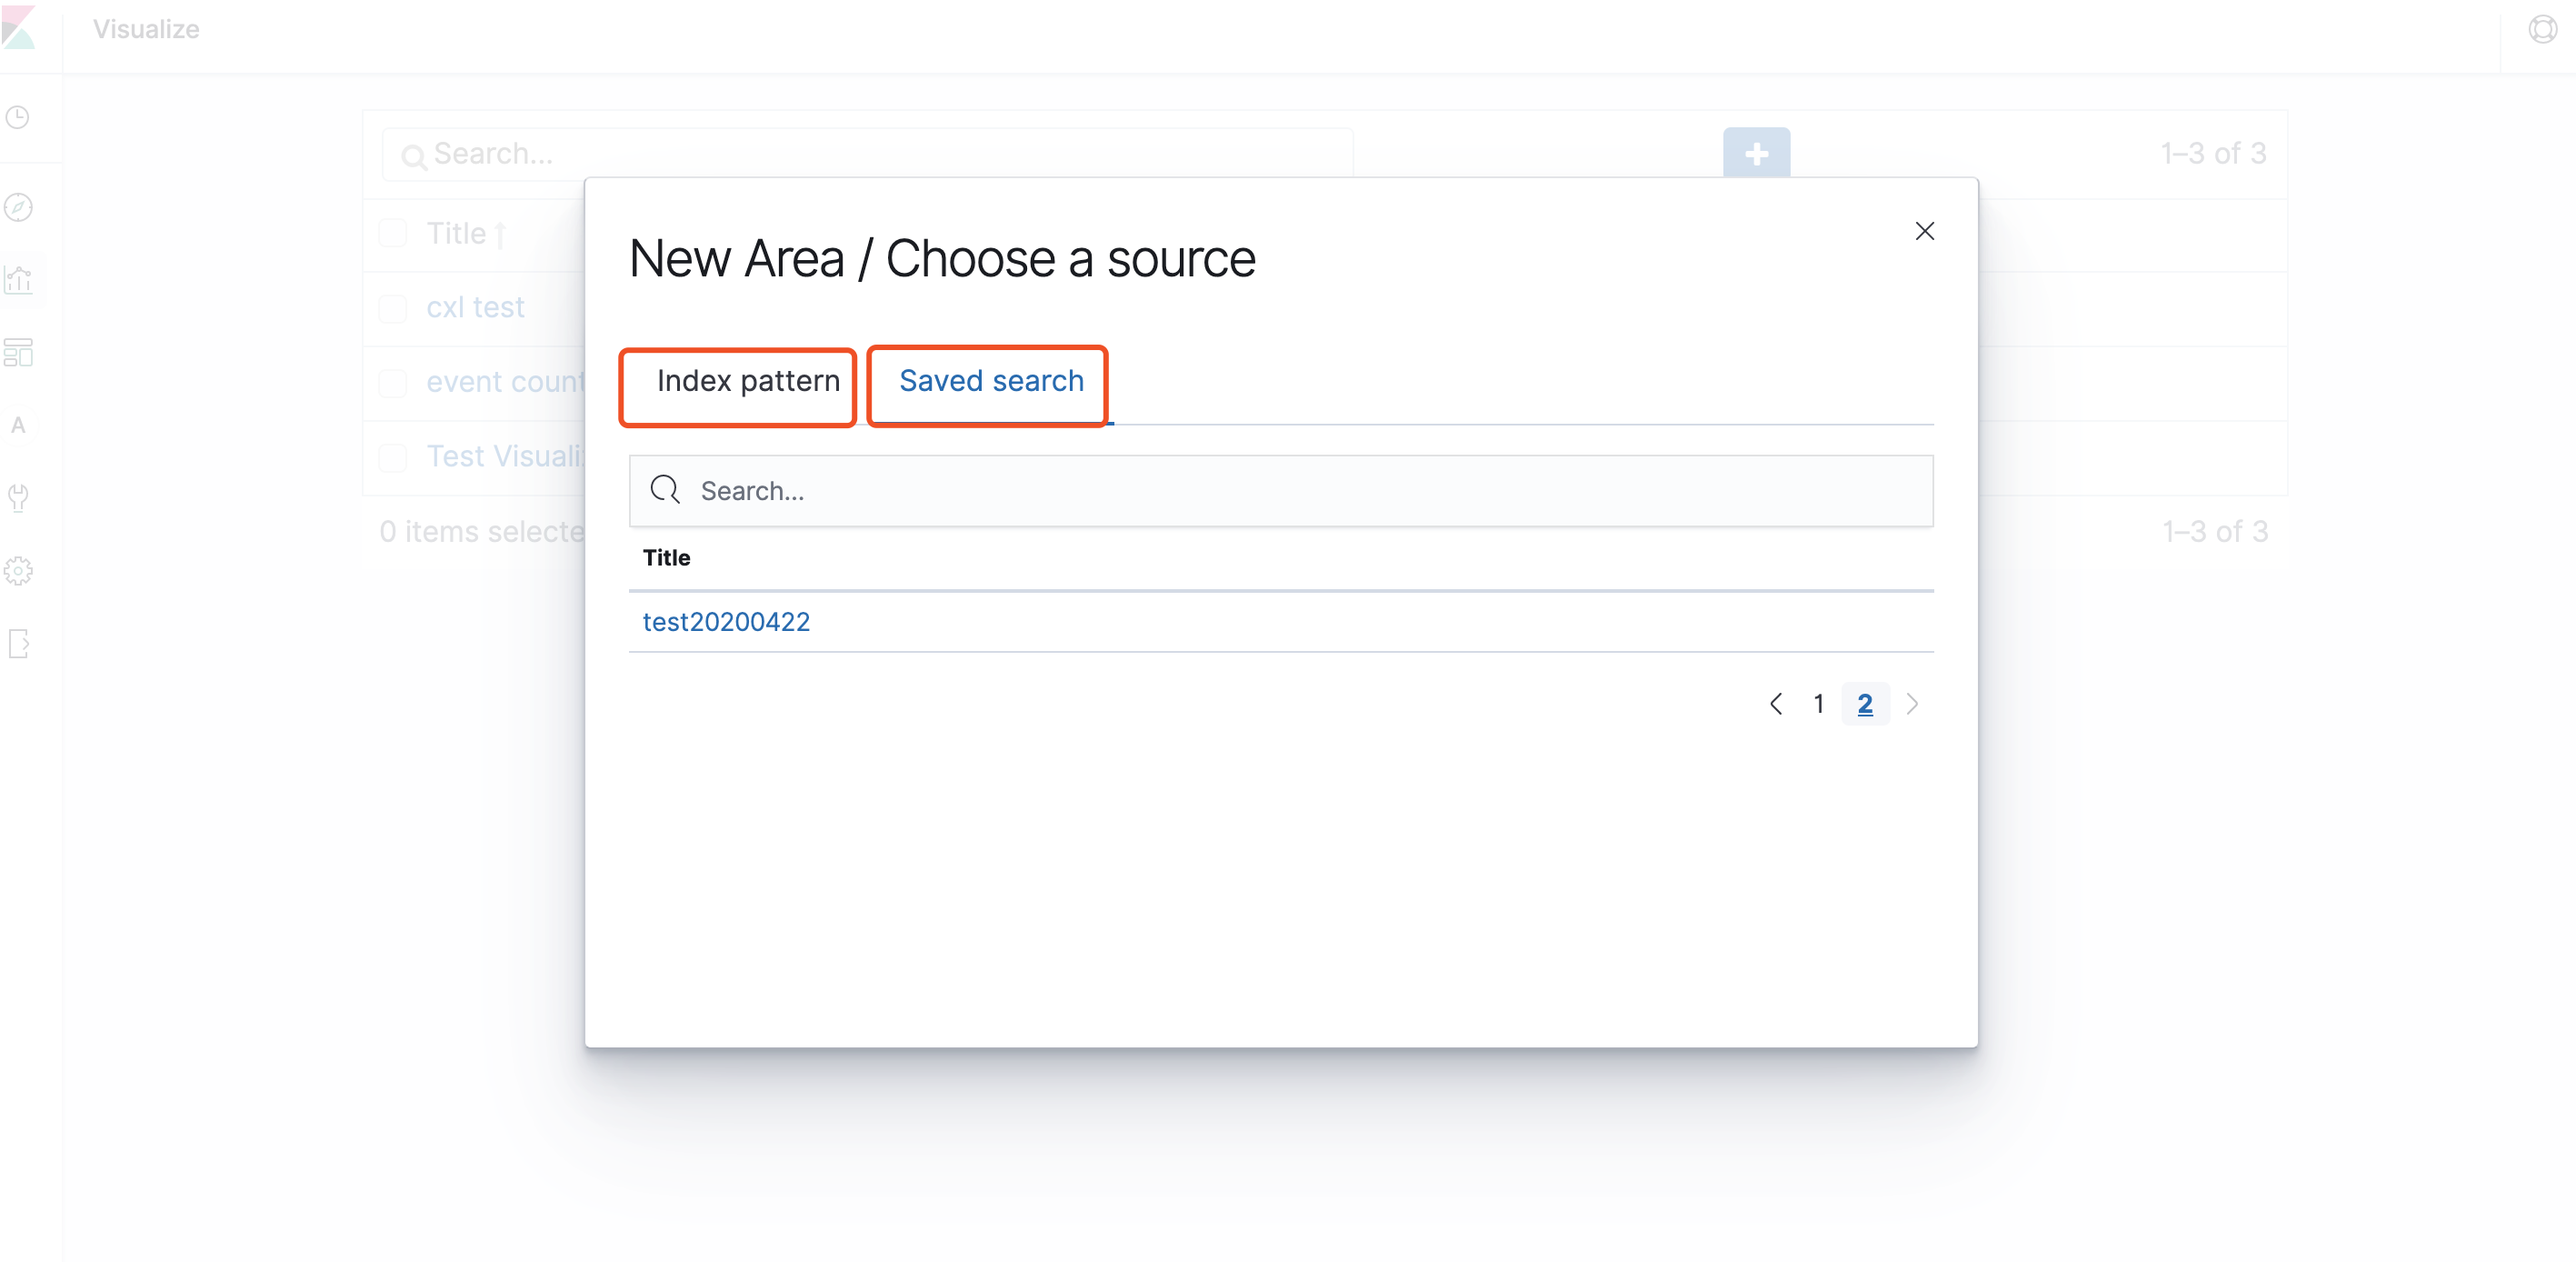Select the test20200422 saved search
This screenshot has height=1262, width=2576.
726,622
